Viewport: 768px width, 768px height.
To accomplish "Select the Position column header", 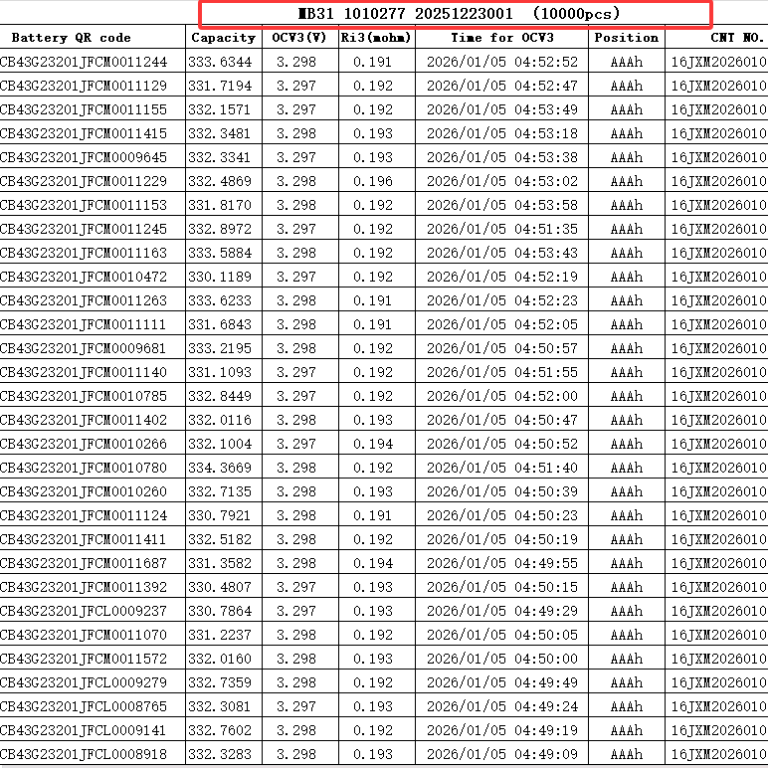I will tap(626, 38).
